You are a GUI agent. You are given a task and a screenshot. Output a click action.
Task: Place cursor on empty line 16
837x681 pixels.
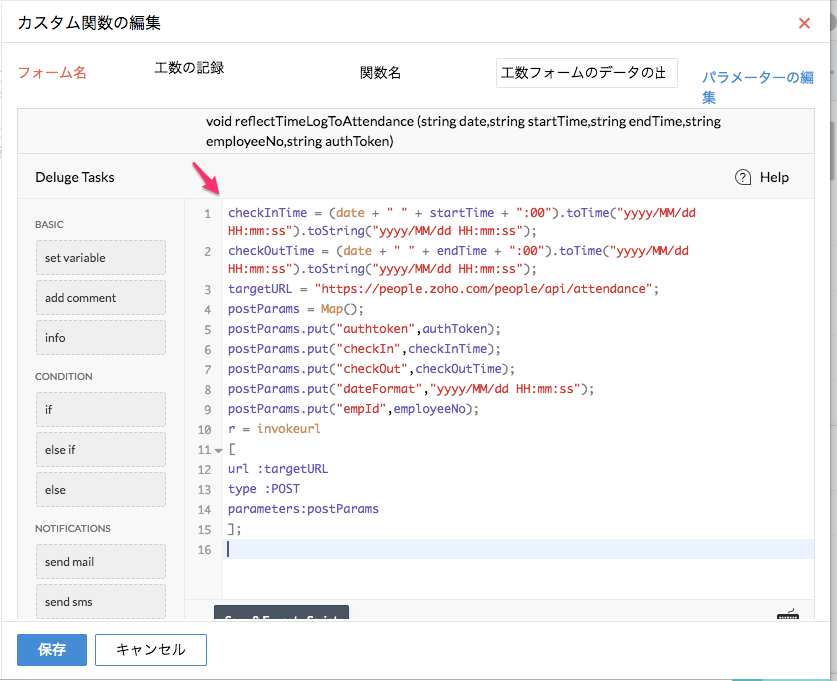pyautogui.click(x=518, y=549)
